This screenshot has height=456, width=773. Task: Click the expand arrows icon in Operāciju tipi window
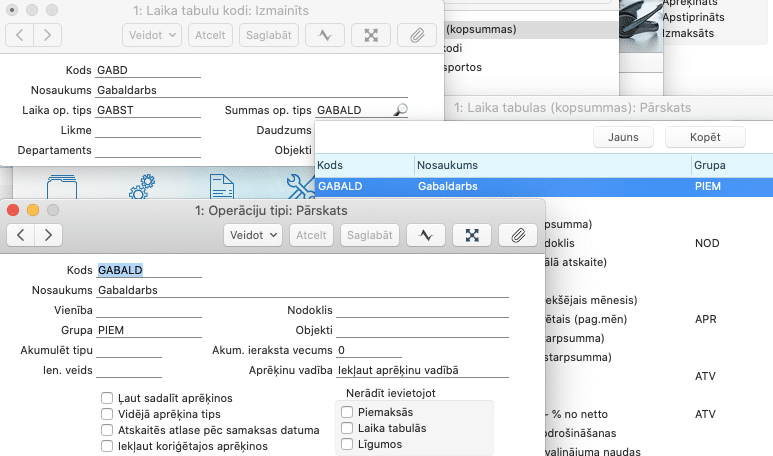click(472, 235)
